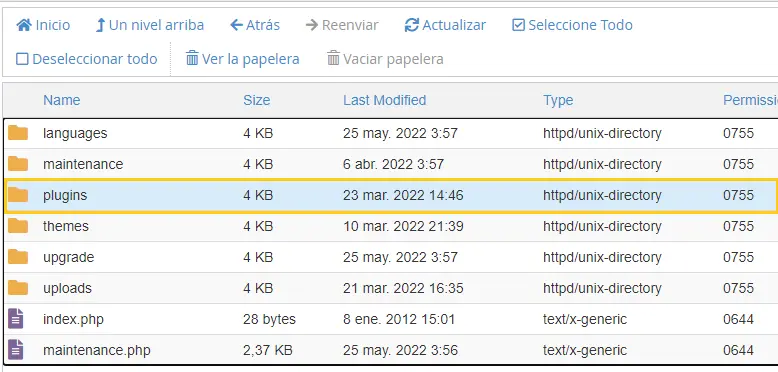Click the Atrás back arrow icon
The image size is (778, 372).
pos(237,25)
